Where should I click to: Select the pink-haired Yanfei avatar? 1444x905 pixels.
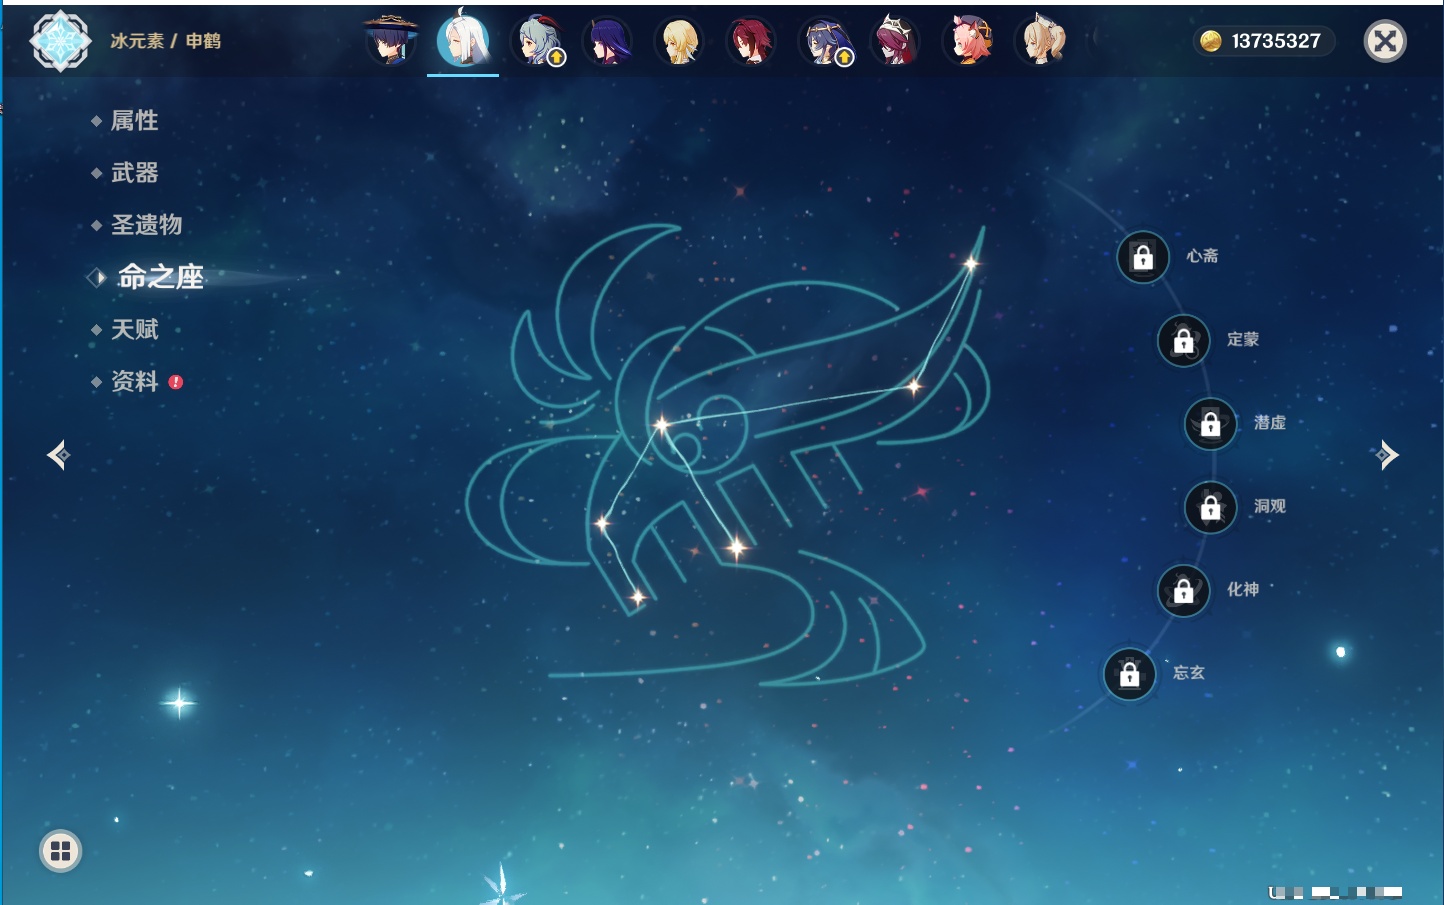(968, 41)
